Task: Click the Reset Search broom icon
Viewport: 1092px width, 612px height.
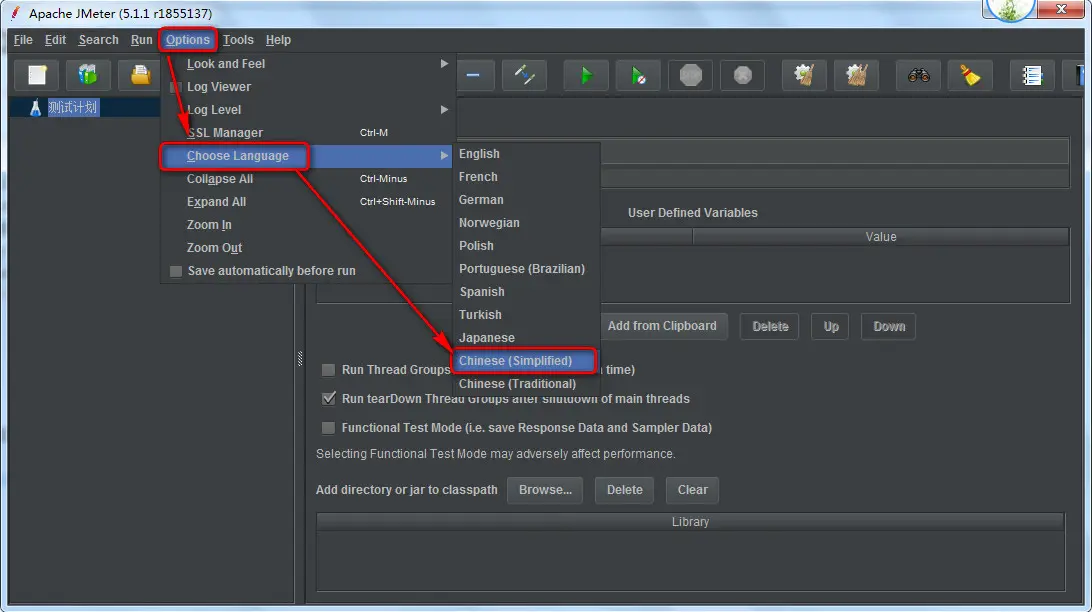Action: click(969, 74)
